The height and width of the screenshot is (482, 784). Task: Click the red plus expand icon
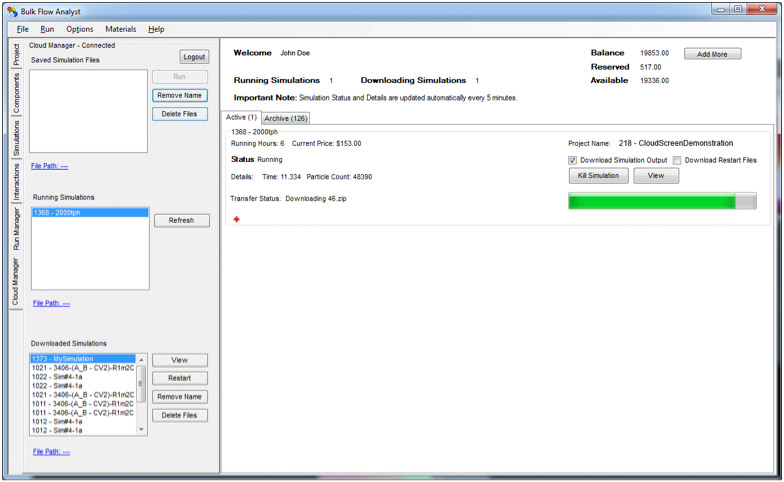click(235, 219)
